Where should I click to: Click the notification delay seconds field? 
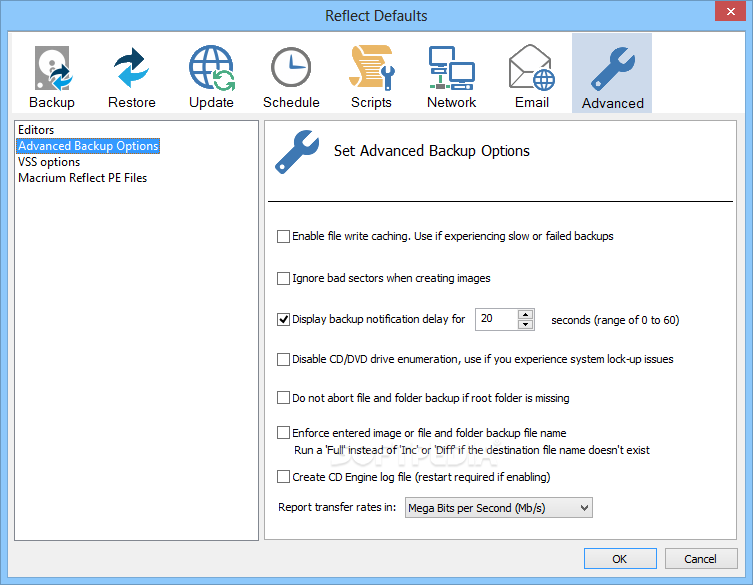click(497, 319)
